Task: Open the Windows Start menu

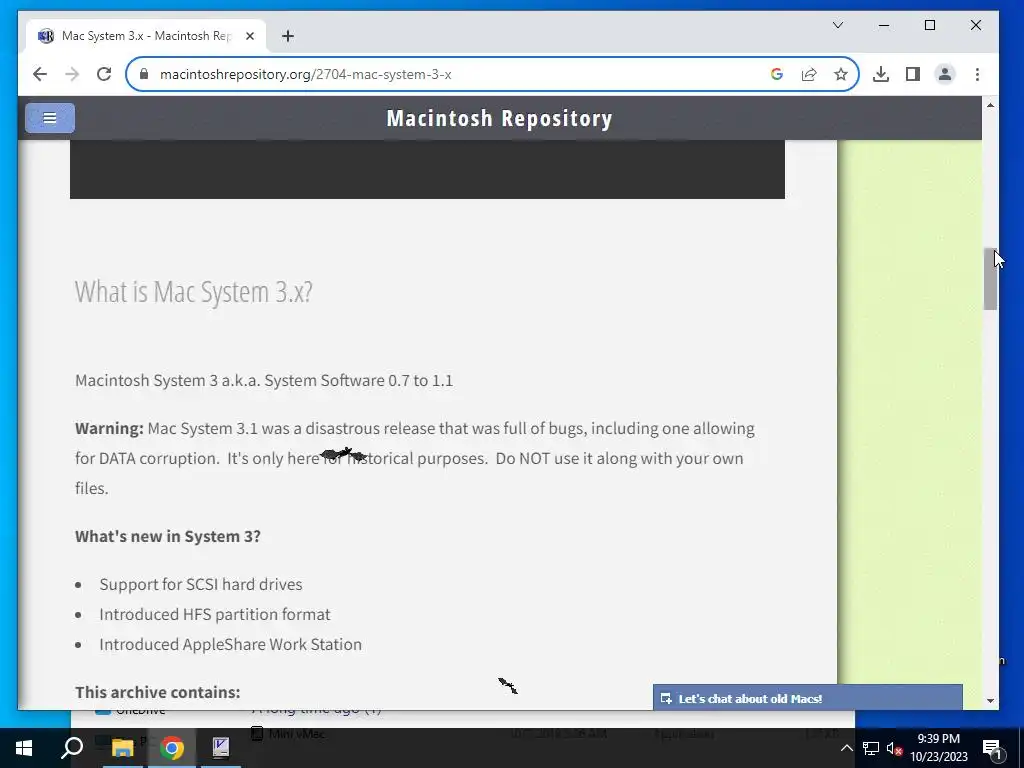Action: pyautogui.click(x=24, y=748)
